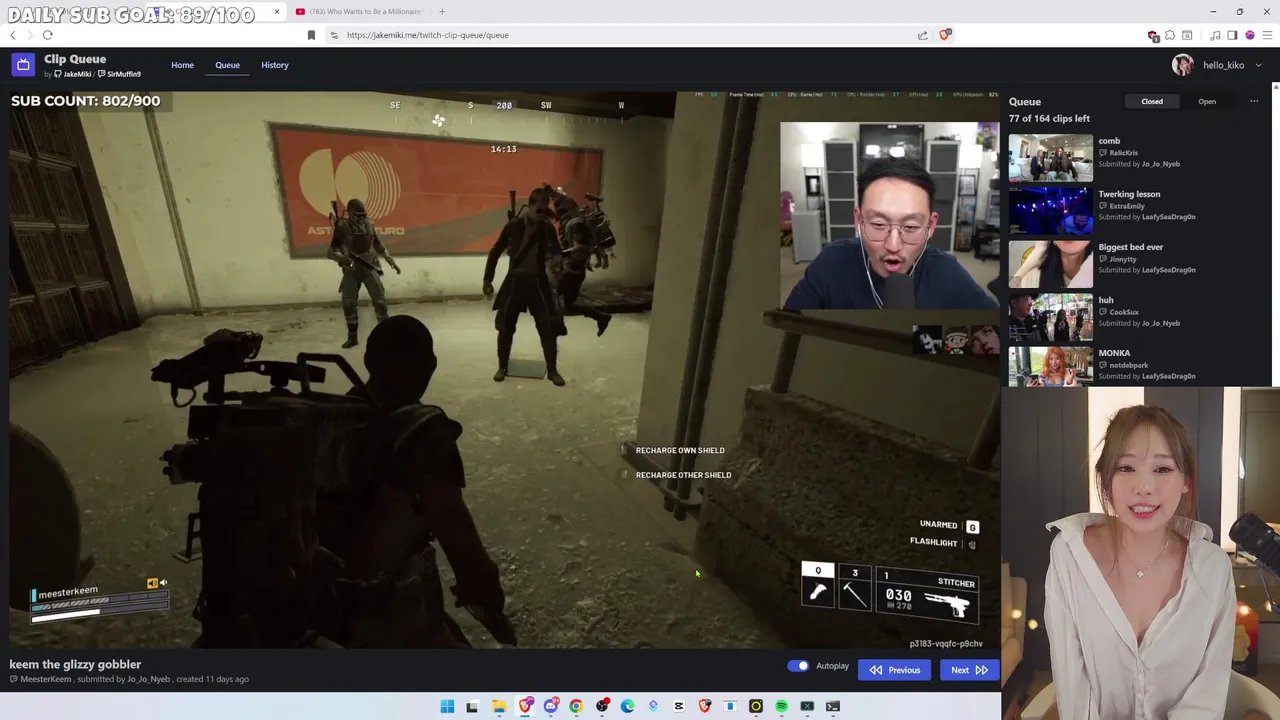Click the 'Biggest bed ever' clip title
The image size is (1280, 720).
1131,247
